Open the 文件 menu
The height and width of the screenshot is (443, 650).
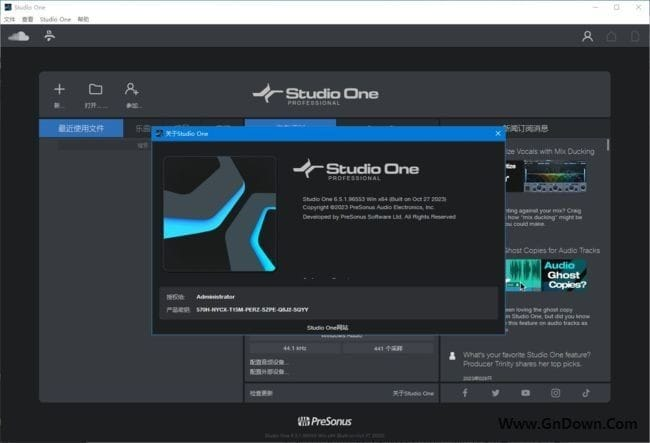[10, 19]
